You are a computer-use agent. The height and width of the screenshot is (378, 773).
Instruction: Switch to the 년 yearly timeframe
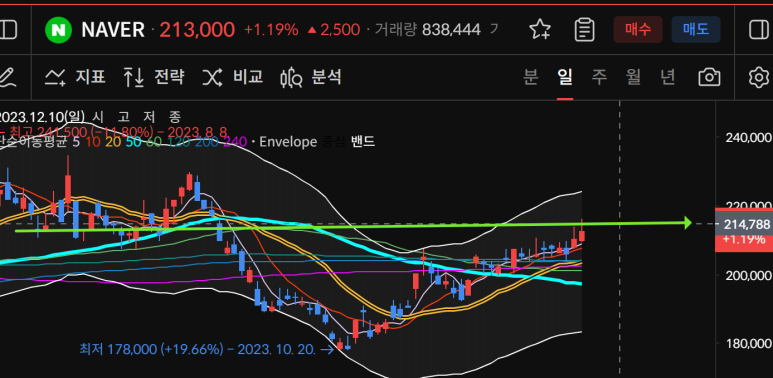(x=668, y=77)
